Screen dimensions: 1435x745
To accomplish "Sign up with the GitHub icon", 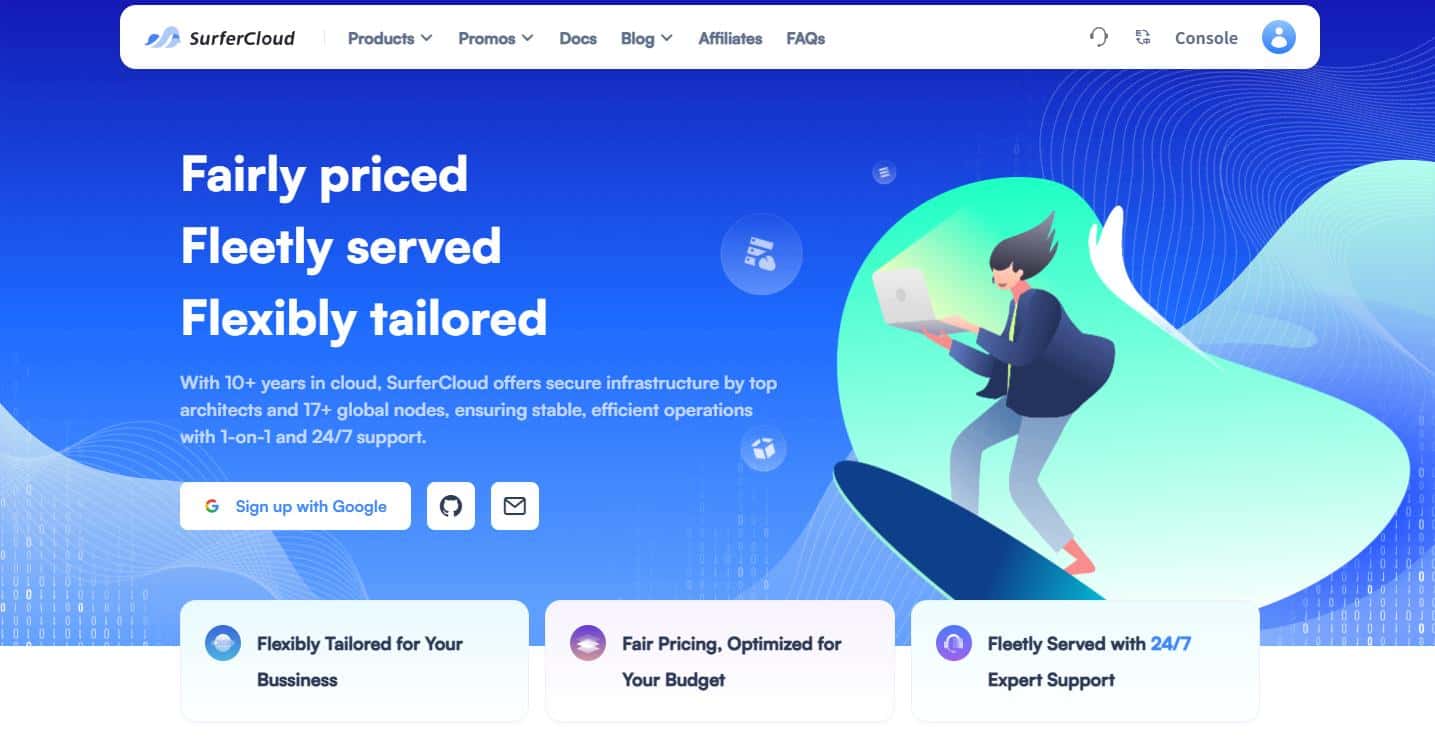I will click(x=451, y=506).
